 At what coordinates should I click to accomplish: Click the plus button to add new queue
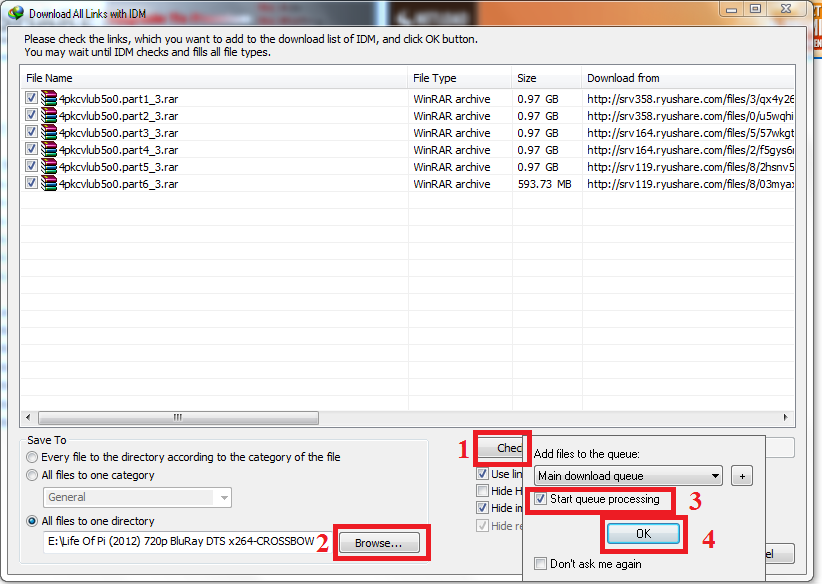tap(742, 476)
